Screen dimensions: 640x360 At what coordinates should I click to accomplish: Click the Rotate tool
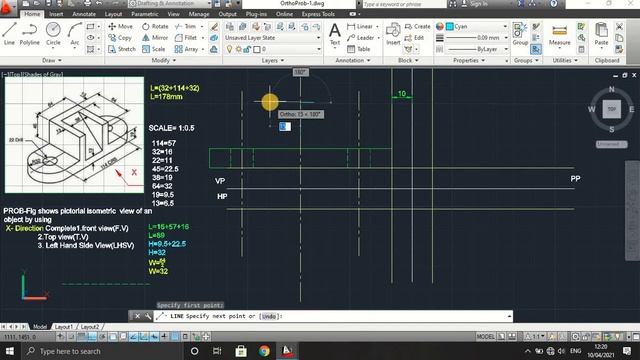[155, 26]
